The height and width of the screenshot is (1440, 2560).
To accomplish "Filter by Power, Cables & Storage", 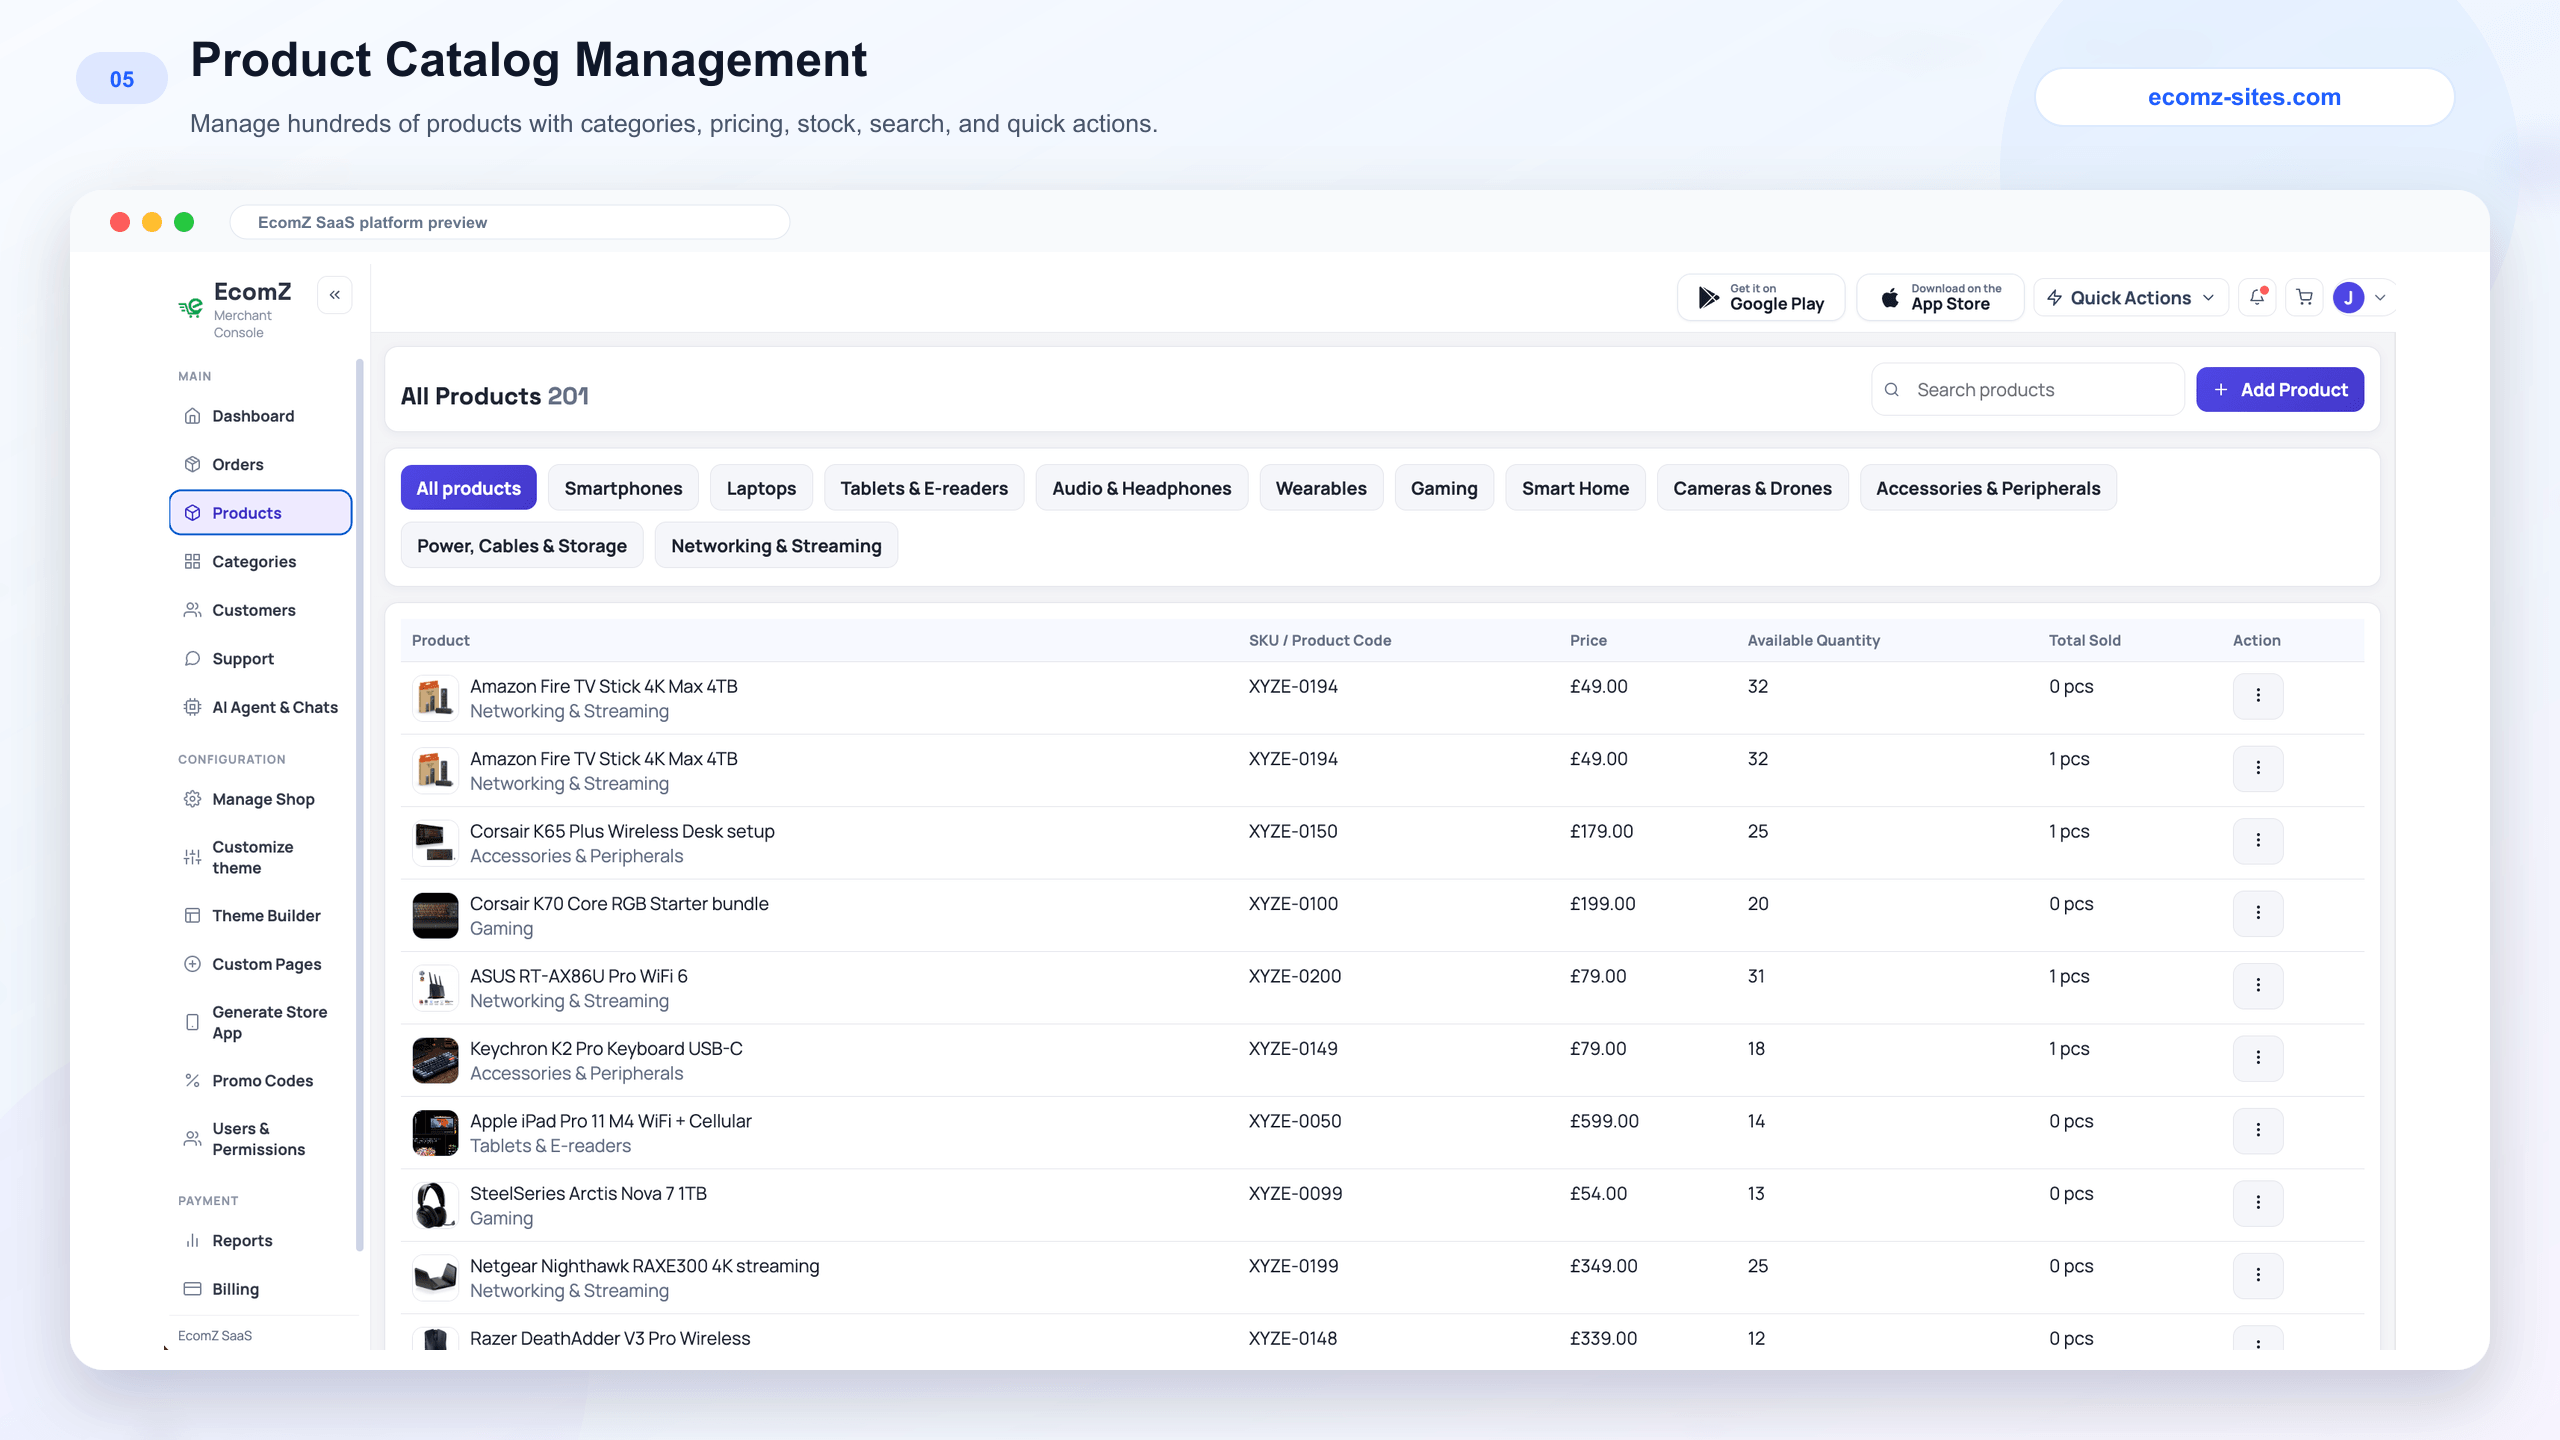I will pyautogui.click(x=522, y=546).
